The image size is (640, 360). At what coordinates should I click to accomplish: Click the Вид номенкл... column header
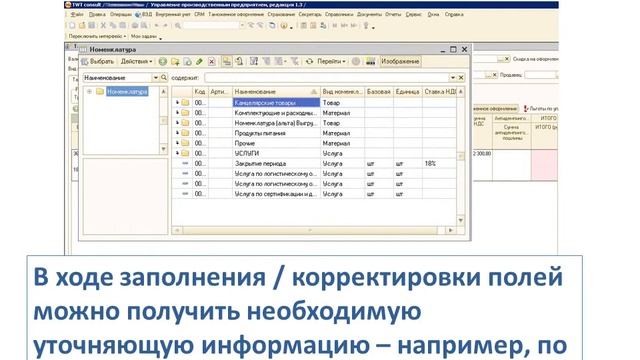coord(342,92)
